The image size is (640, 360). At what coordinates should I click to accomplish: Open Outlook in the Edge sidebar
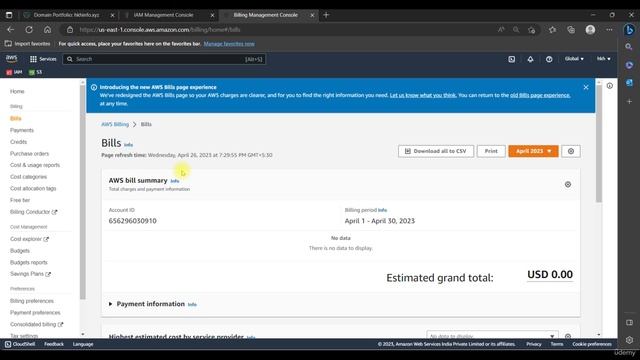coord(629,83)
